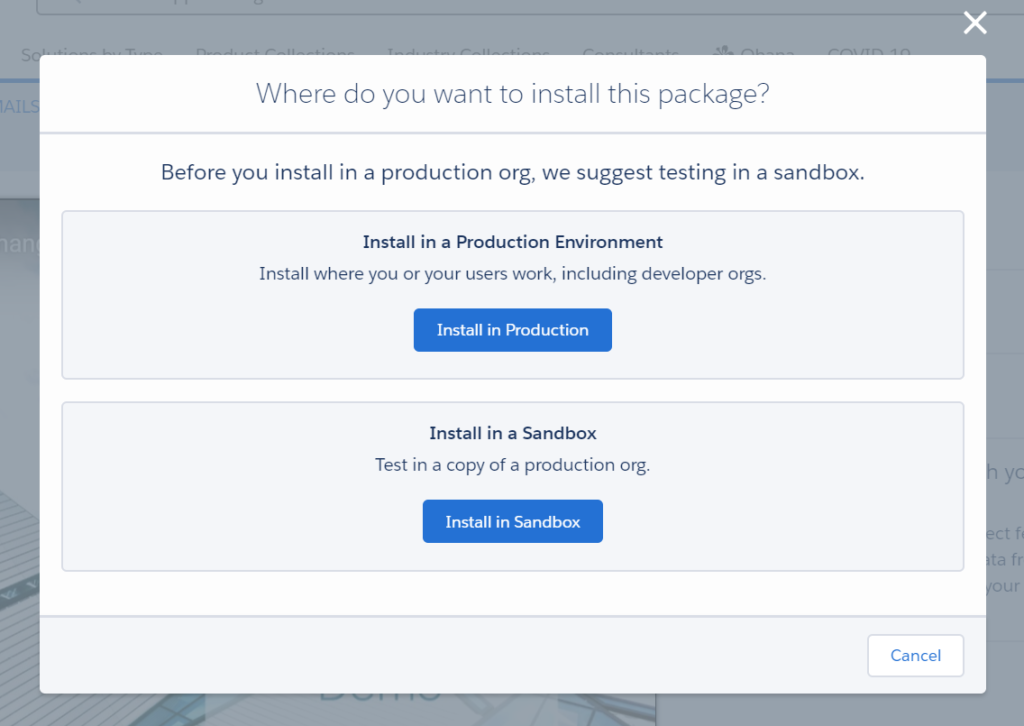Screen dimensions: 1024x726
Task: Select the 'Install in a Production Environment' heading
Action: (x=513, y=242)
